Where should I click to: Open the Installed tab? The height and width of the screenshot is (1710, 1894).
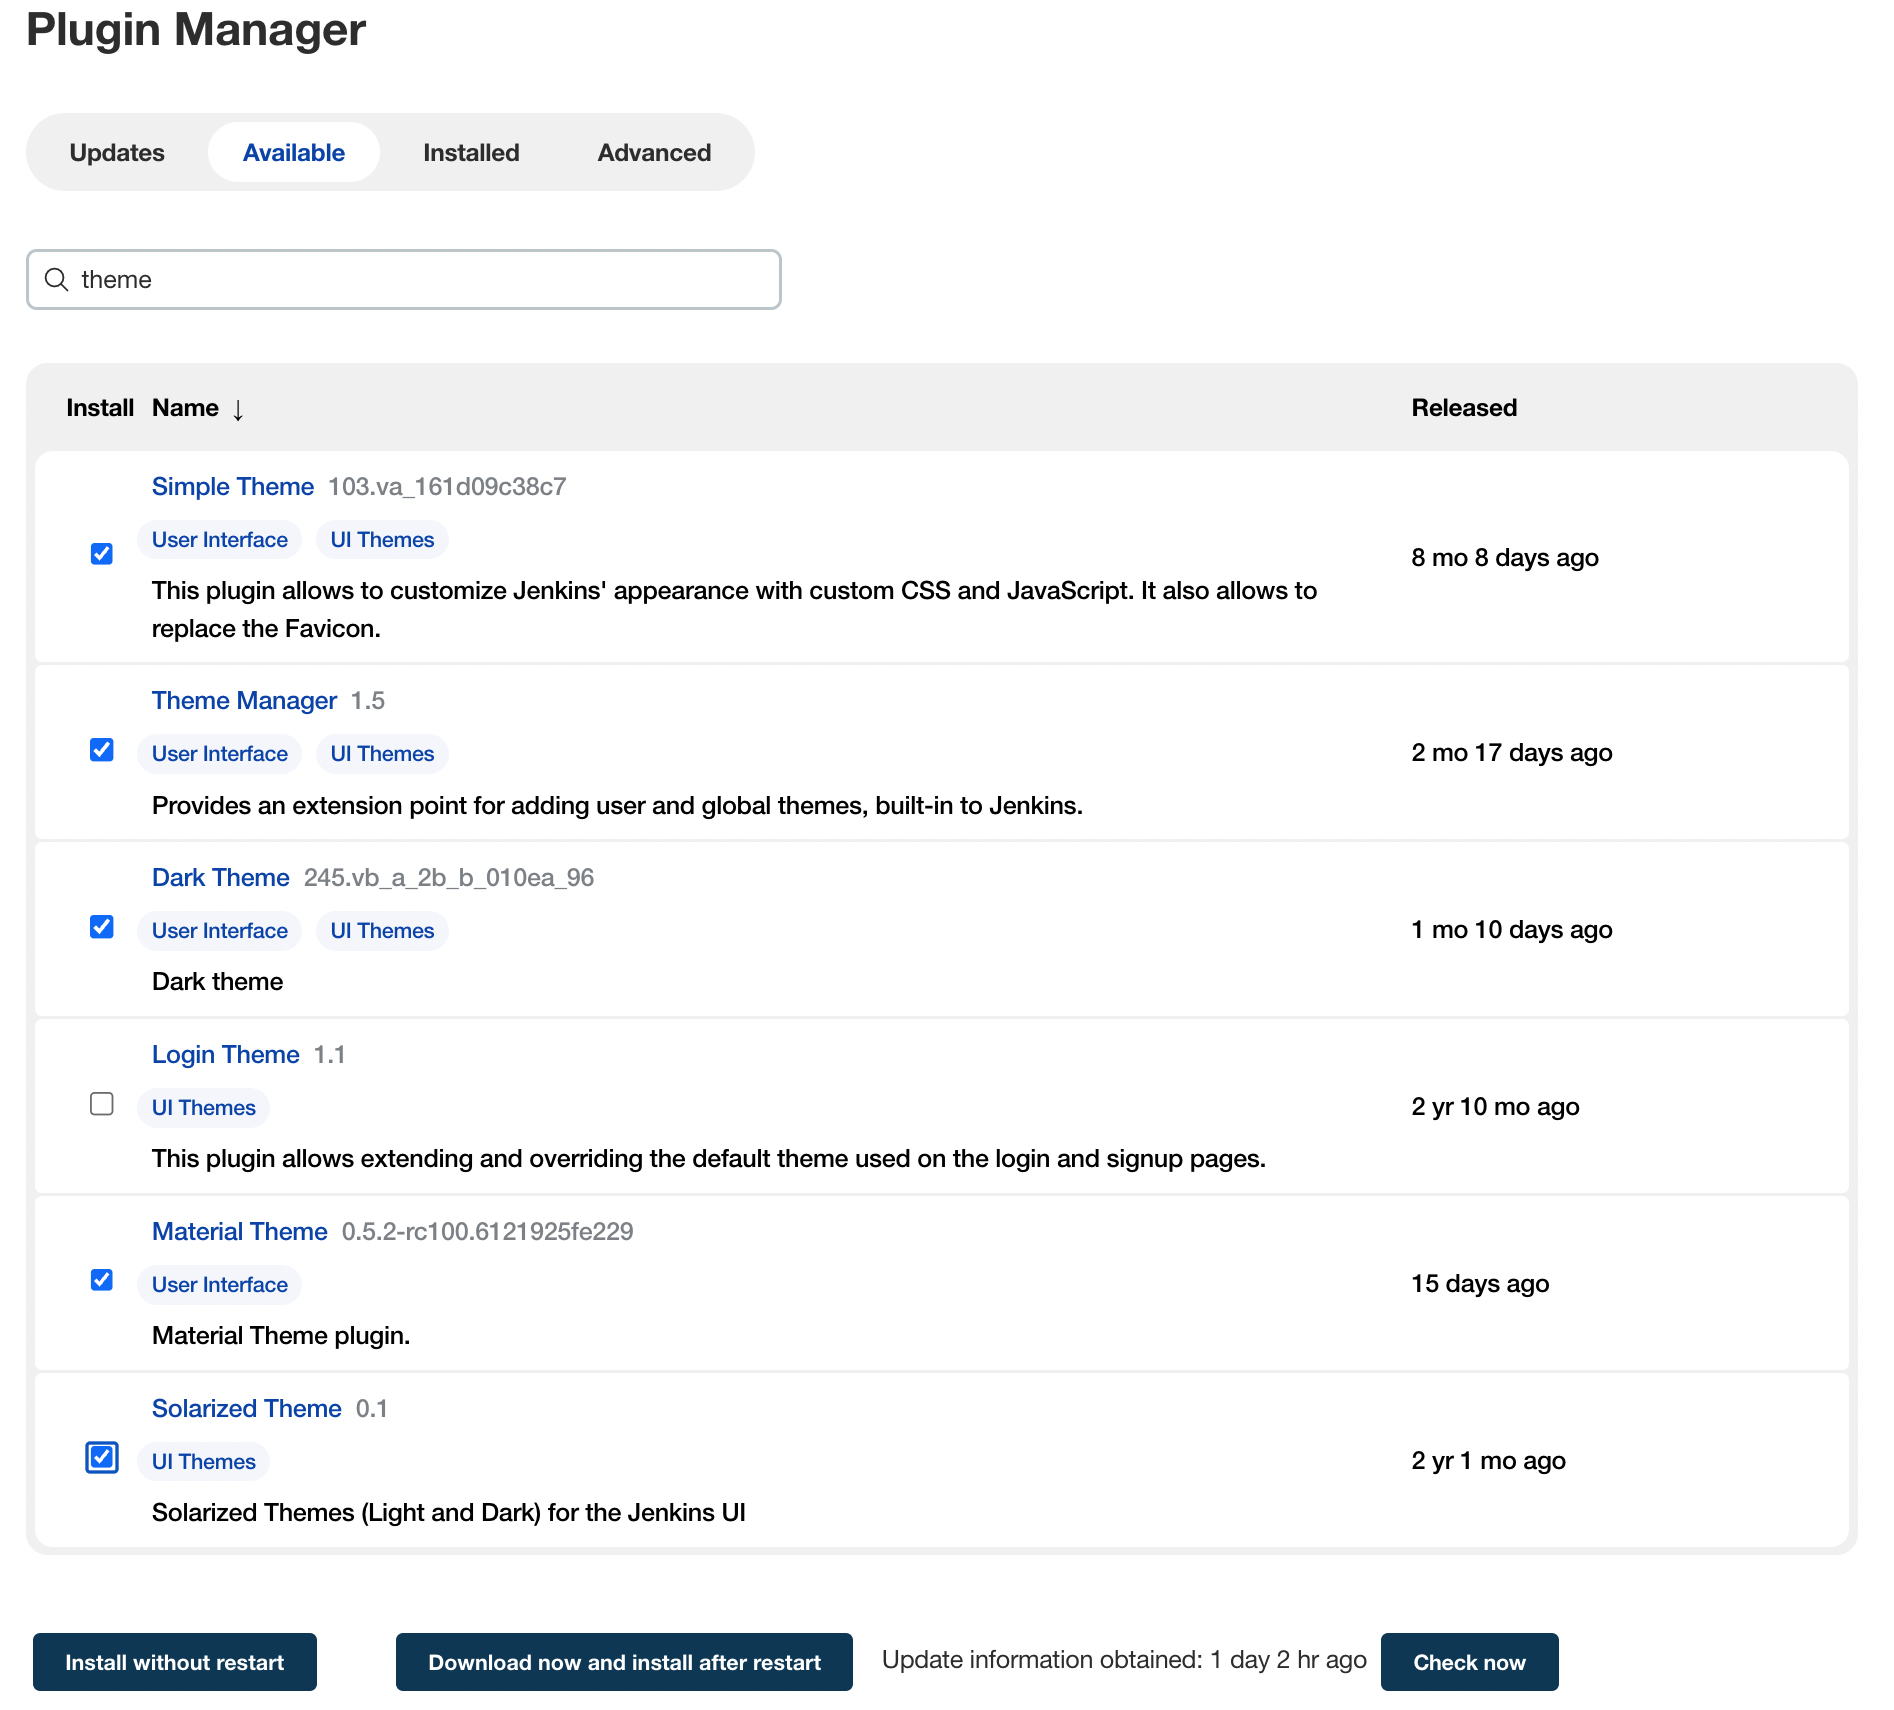(x=471, y=152)
